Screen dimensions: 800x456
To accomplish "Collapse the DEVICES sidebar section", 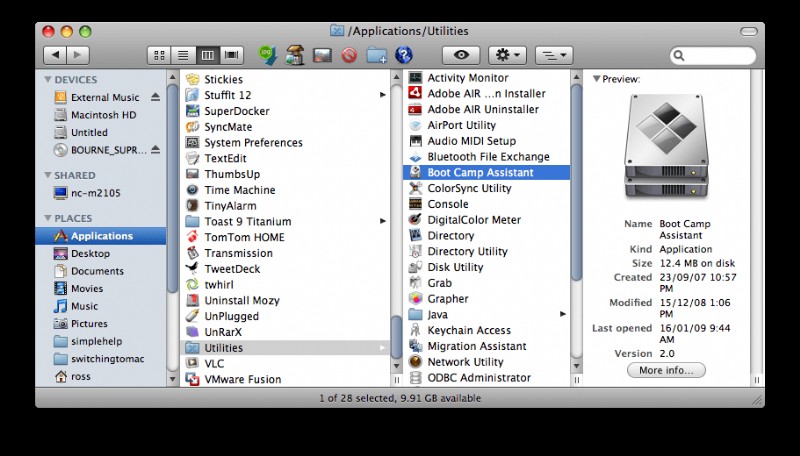I will click(48, 80).
